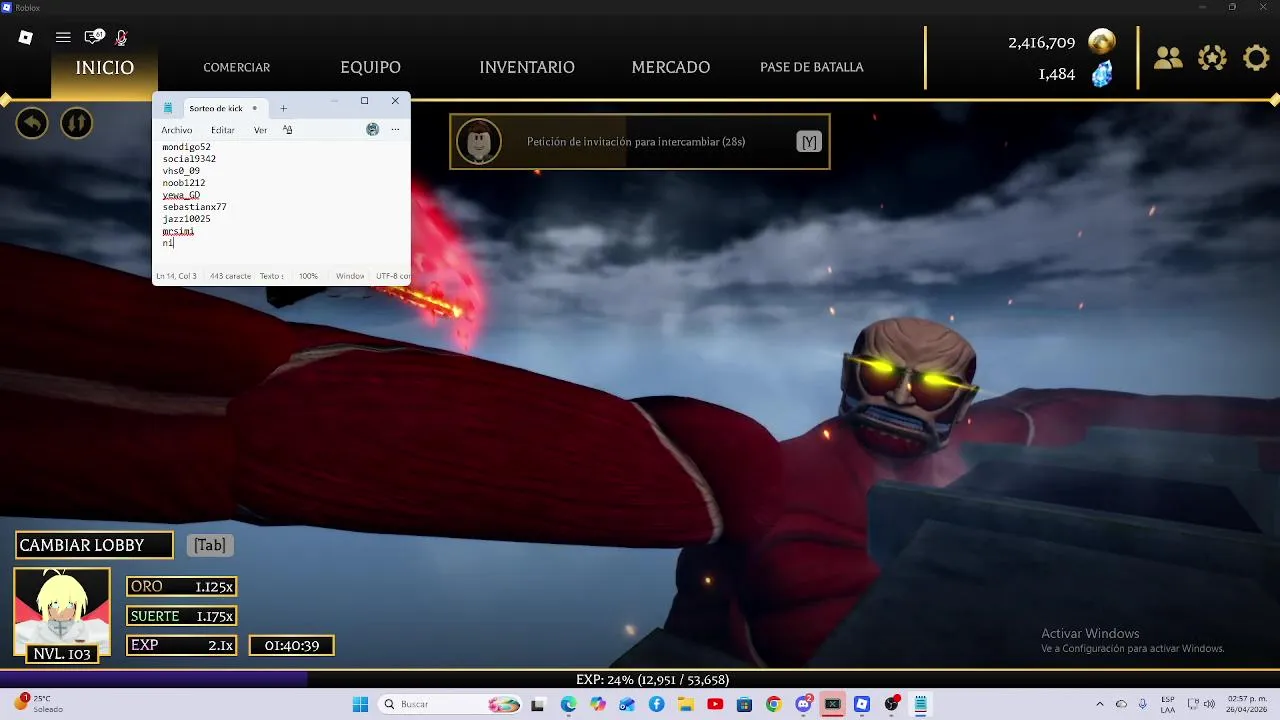Open the game settings gear
Viewport: 1280px width, 720px height.
[x=1256, y=58]
